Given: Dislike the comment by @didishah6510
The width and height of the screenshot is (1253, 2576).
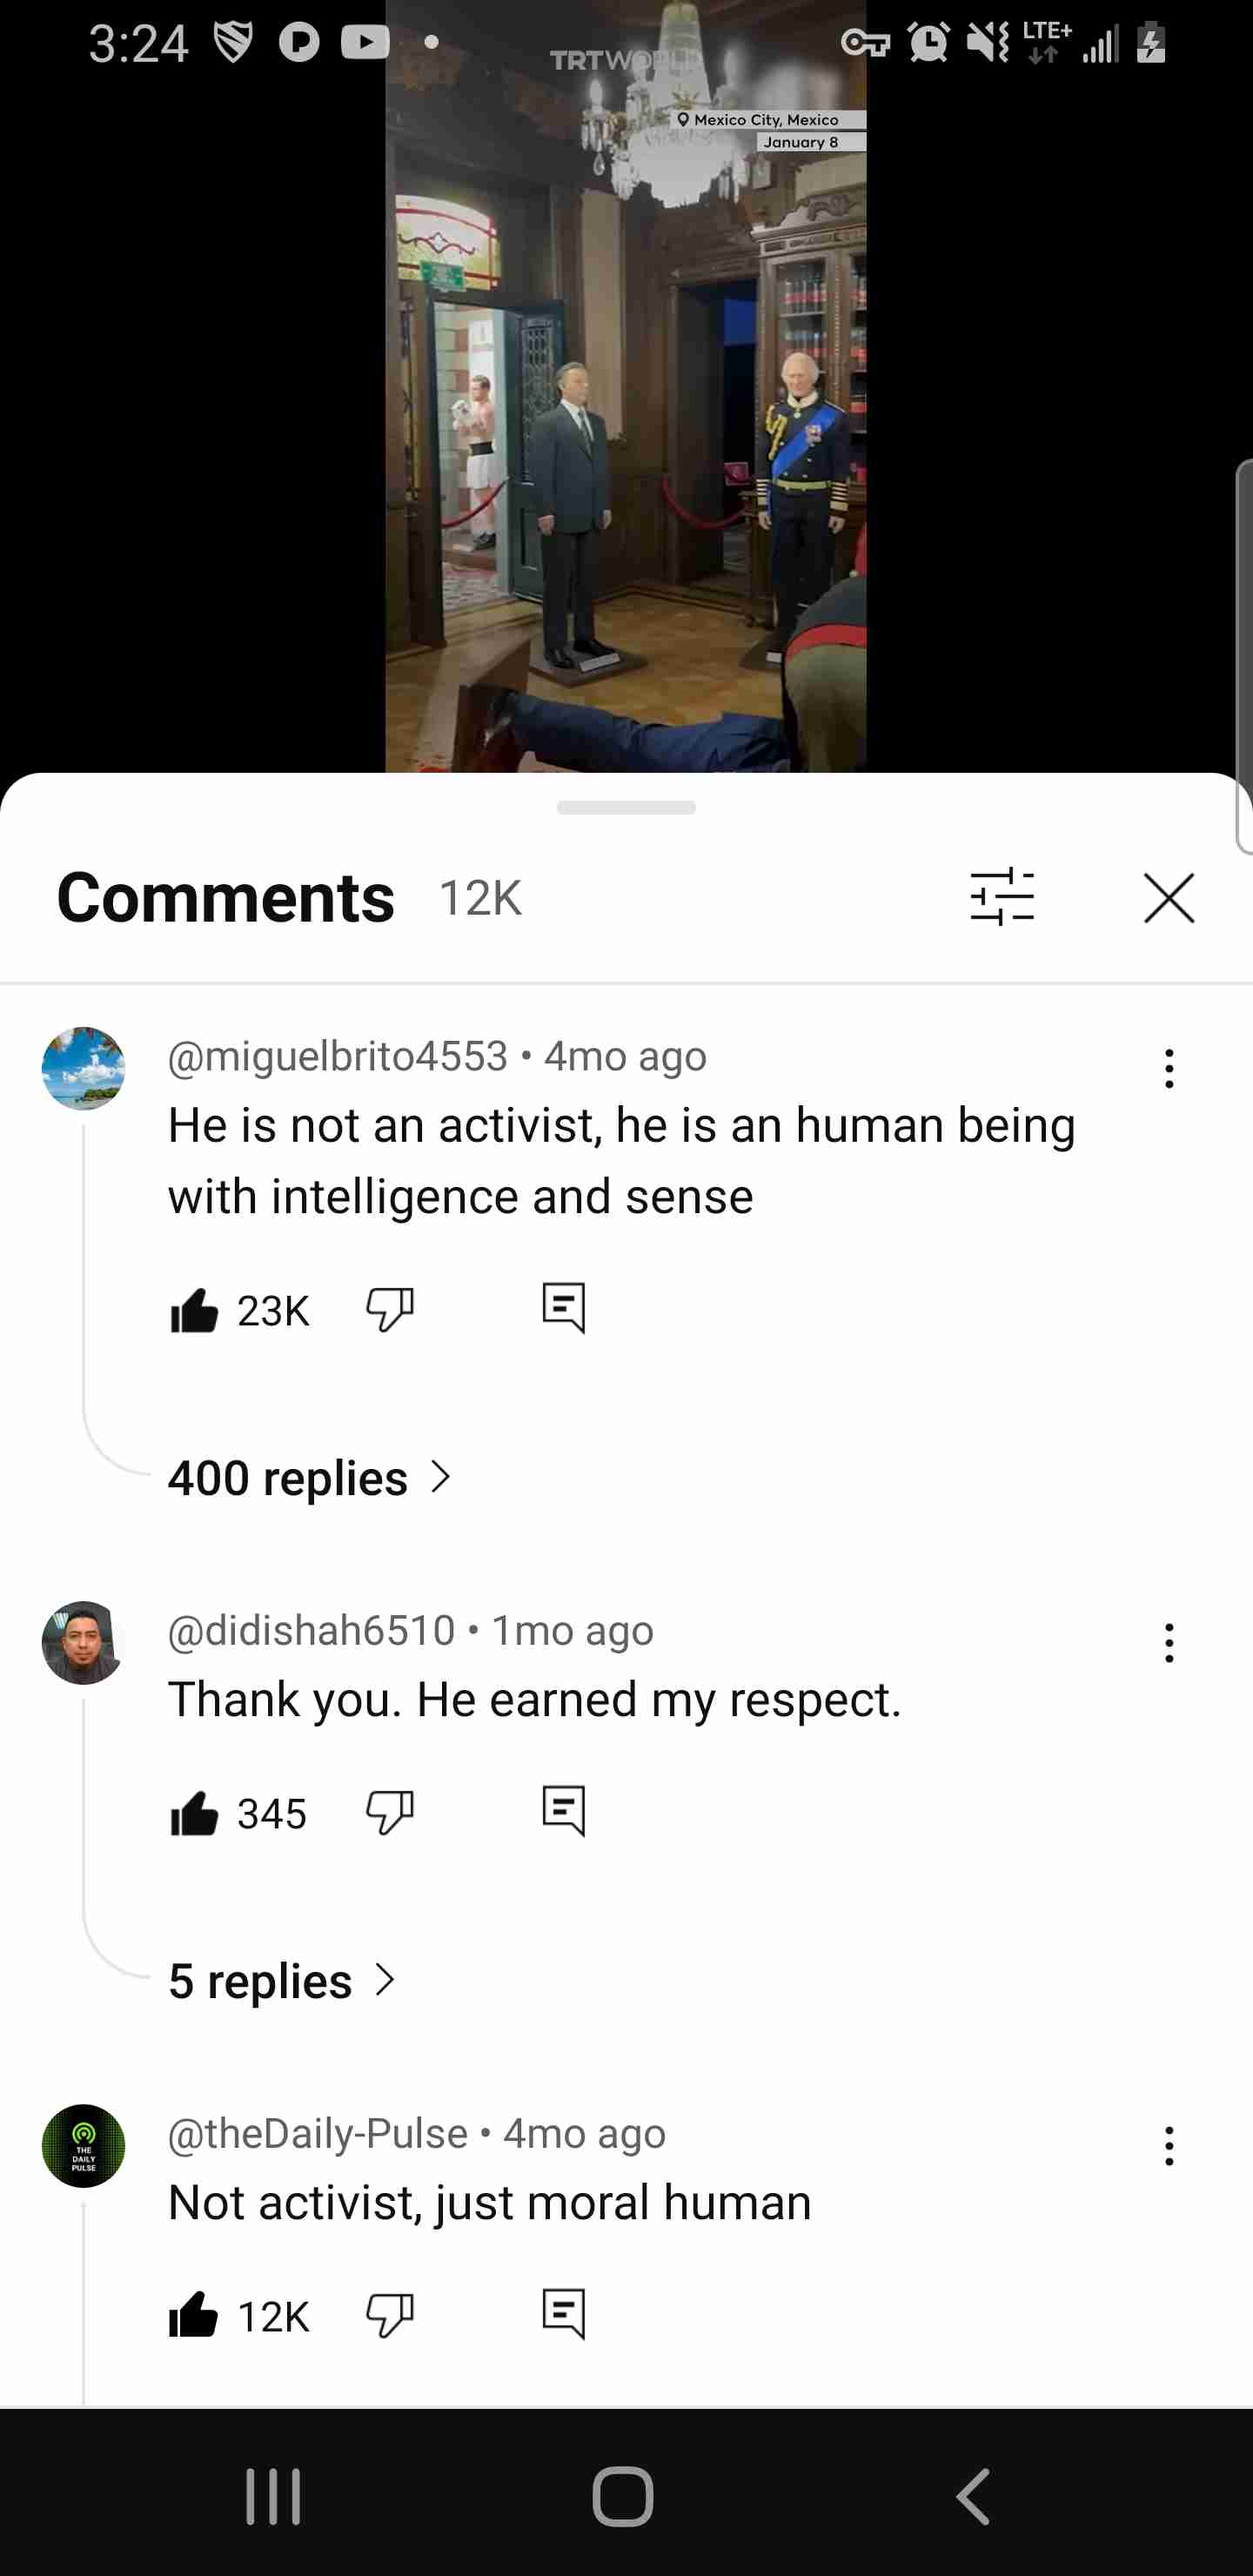Looking at the screenshot, I should tap(390, 1813).
